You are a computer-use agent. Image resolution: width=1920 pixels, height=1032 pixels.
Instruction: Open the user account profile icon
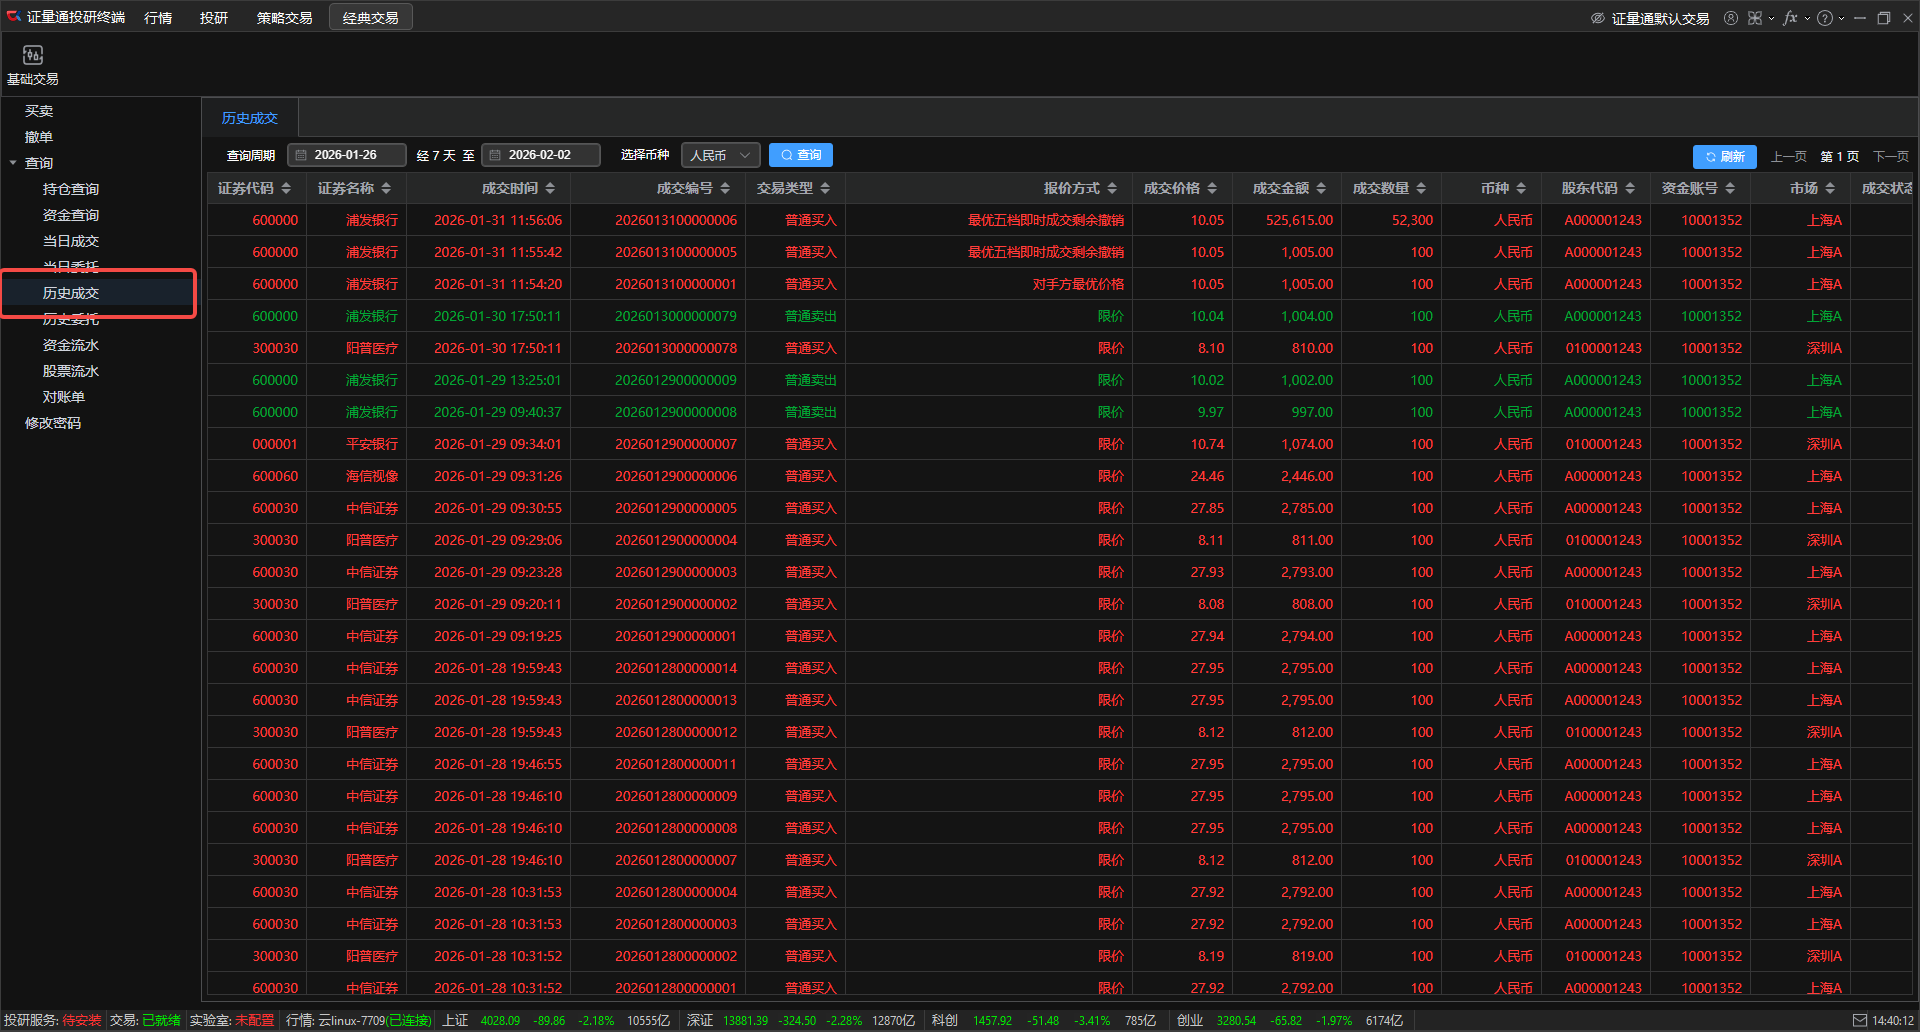point(1730,18)
